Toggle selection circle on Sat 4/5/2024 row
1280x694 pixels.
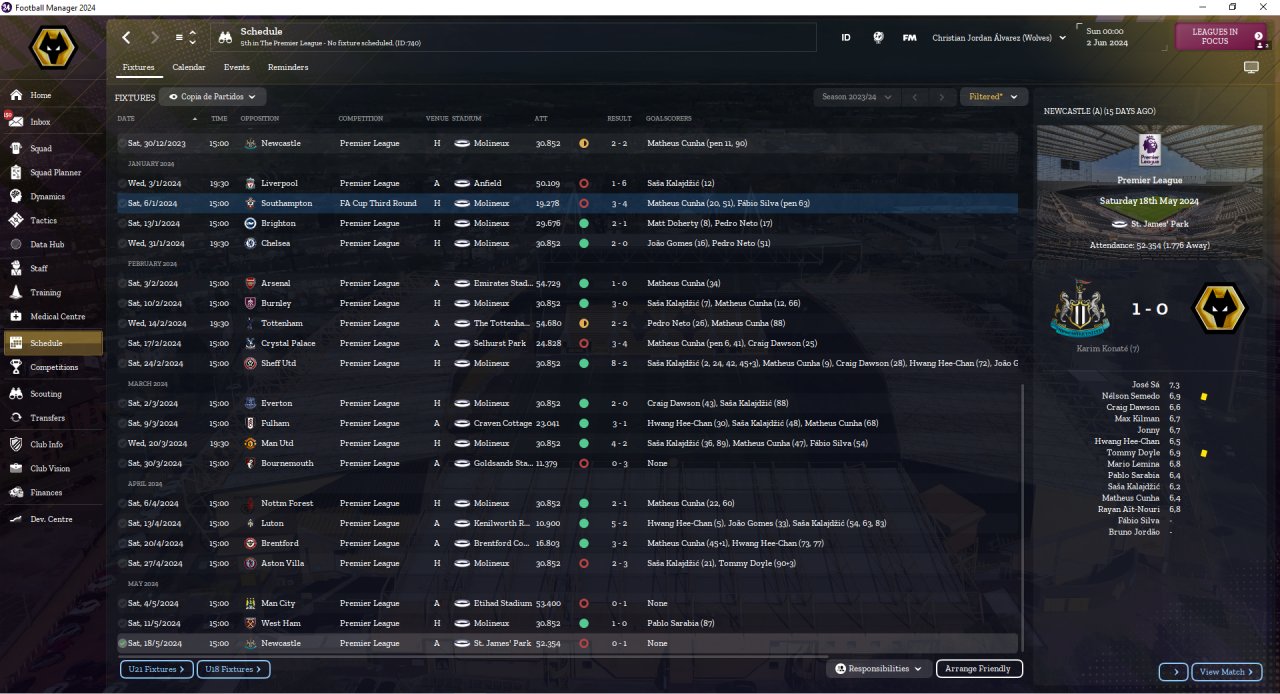pos(122,603)
